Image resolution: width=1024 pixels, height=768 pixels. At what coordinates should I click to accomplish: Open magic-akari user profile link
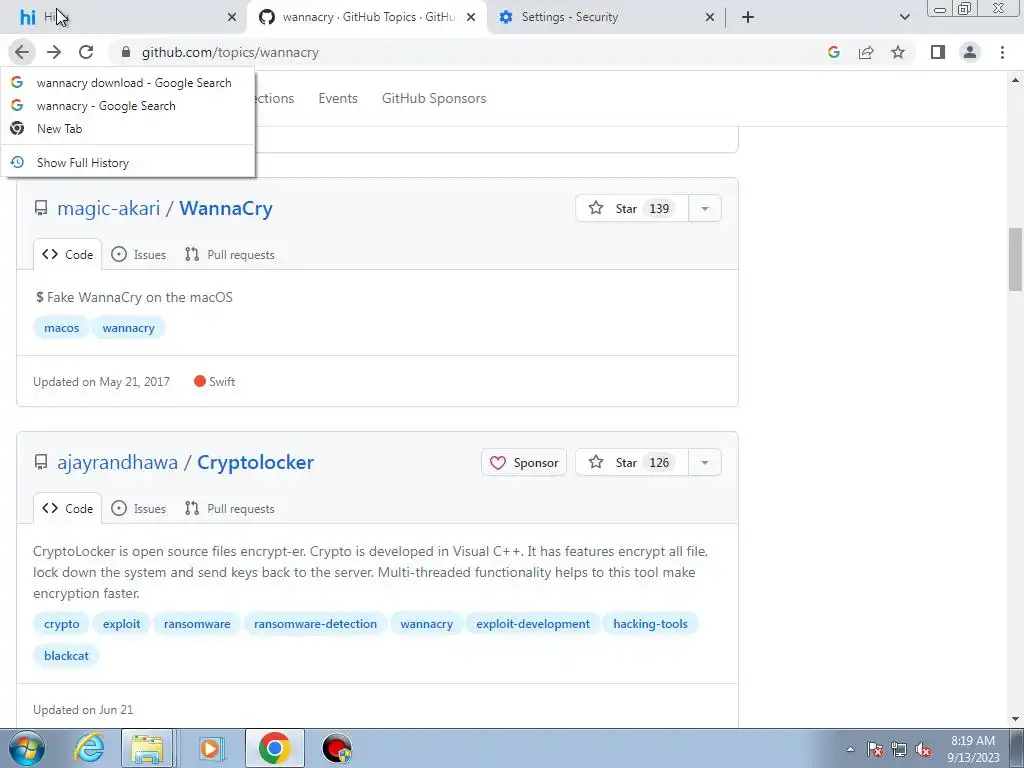108,208
